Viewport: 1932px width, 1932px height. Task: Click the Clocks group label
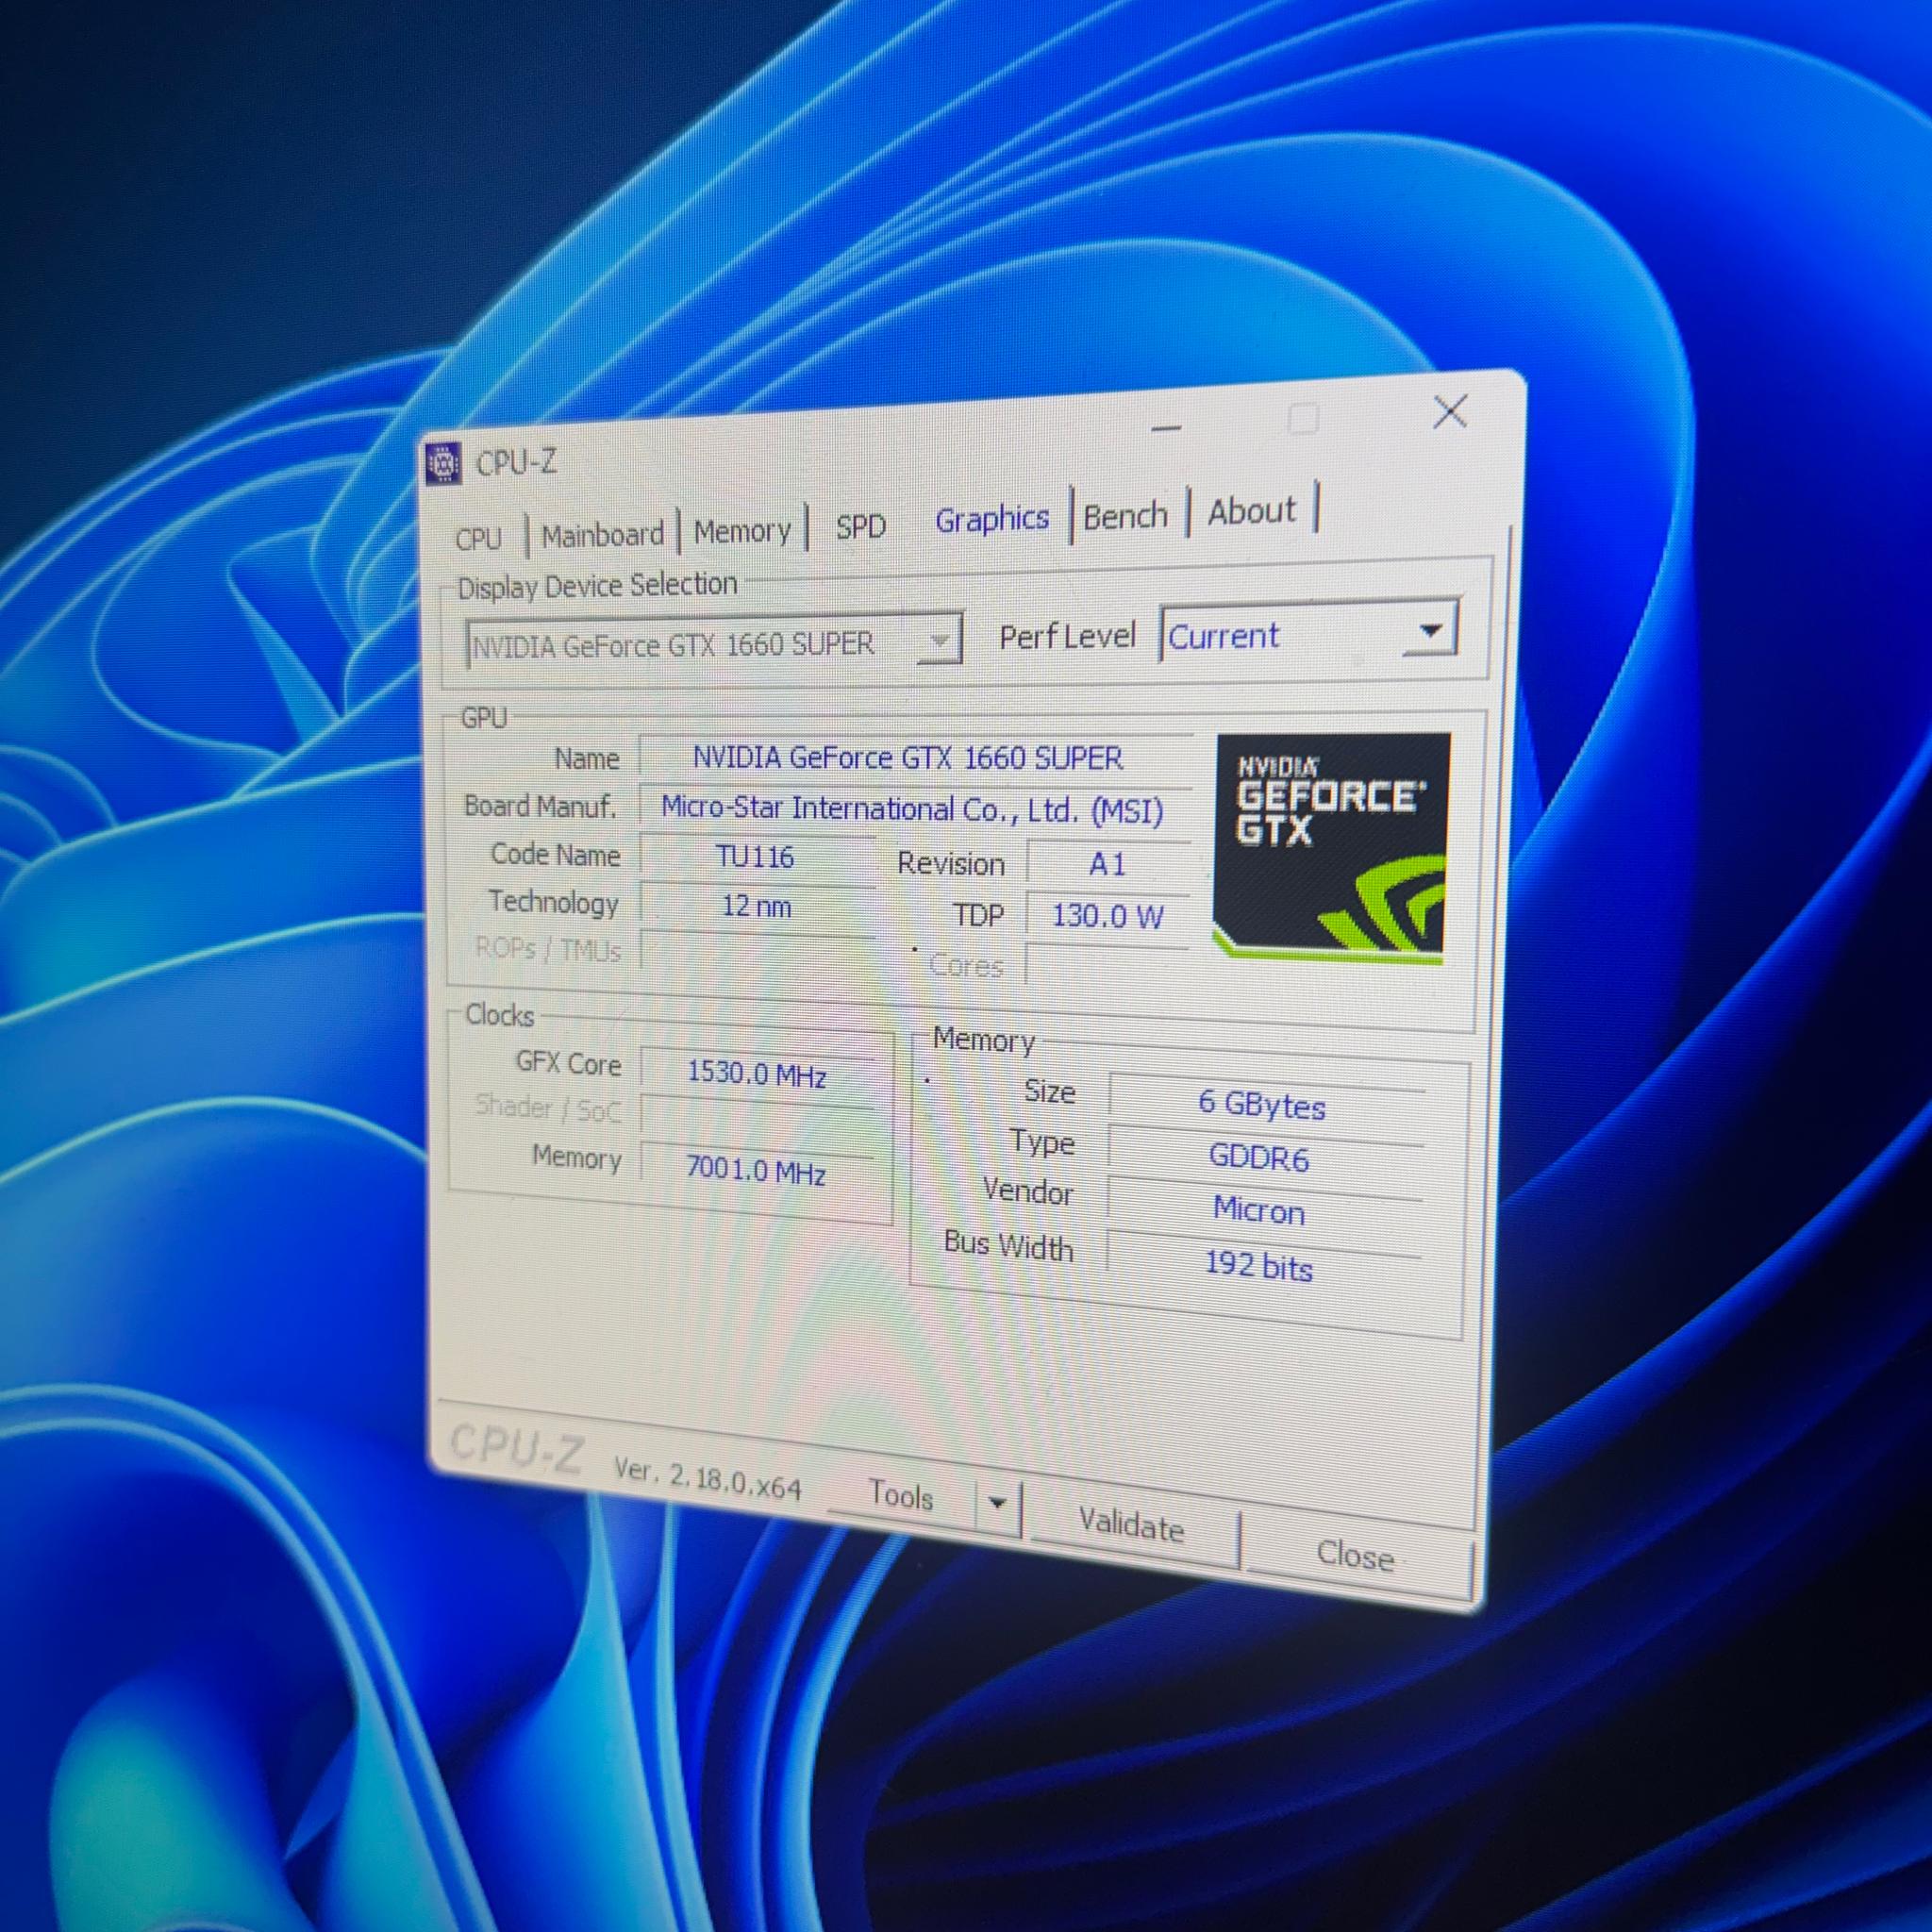click(499, 1015)
